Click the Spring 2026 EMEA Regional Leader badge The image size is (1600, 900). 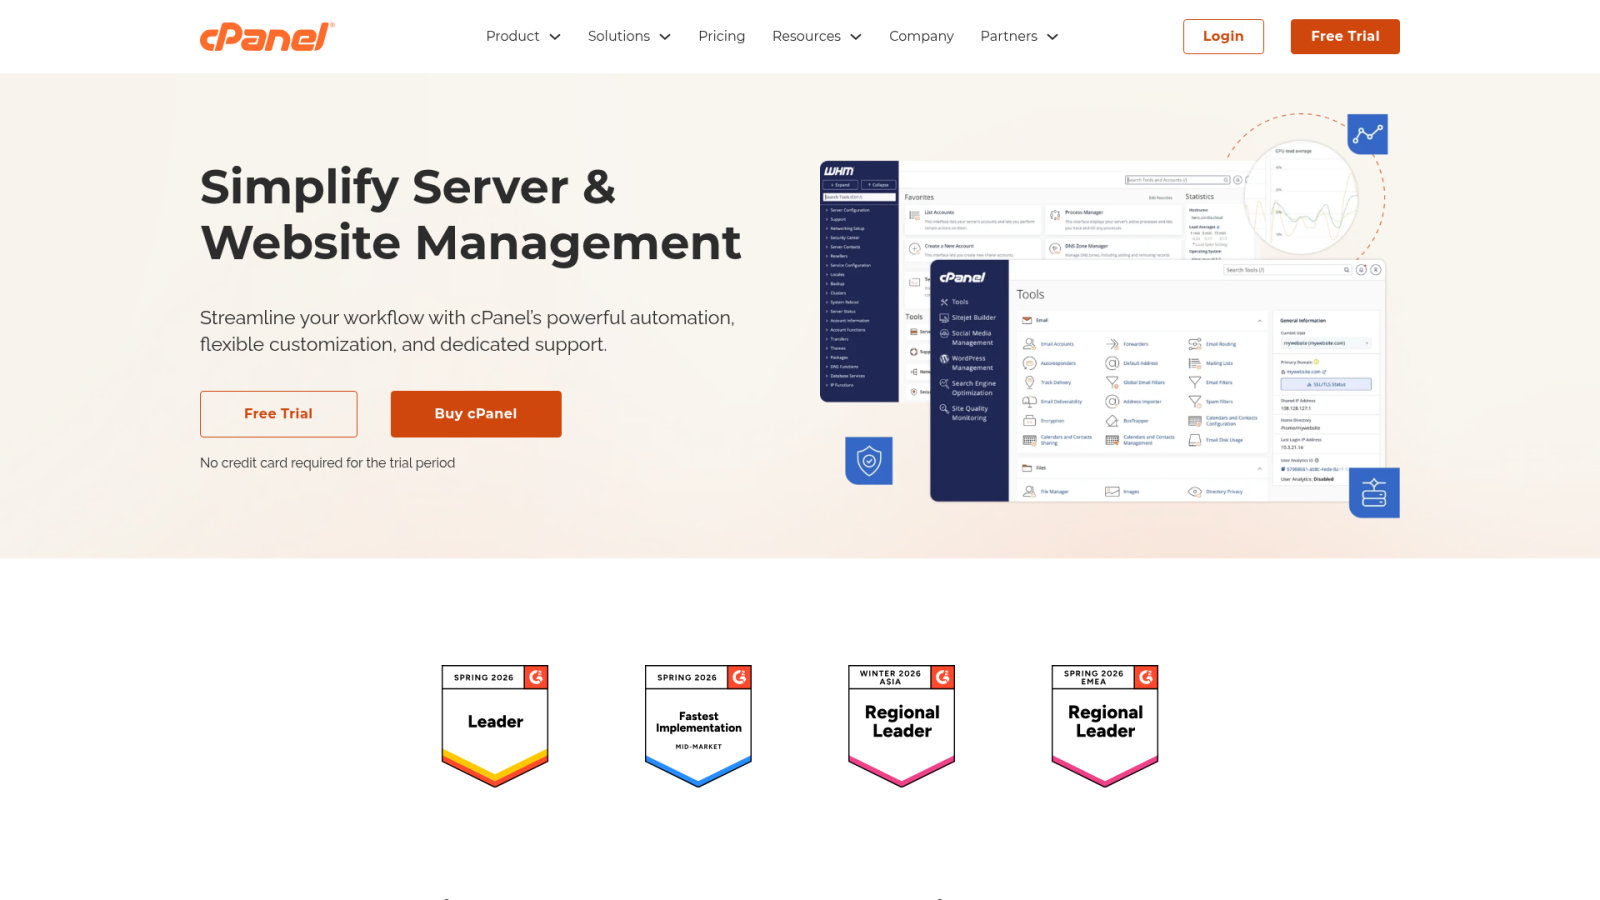1105,726
